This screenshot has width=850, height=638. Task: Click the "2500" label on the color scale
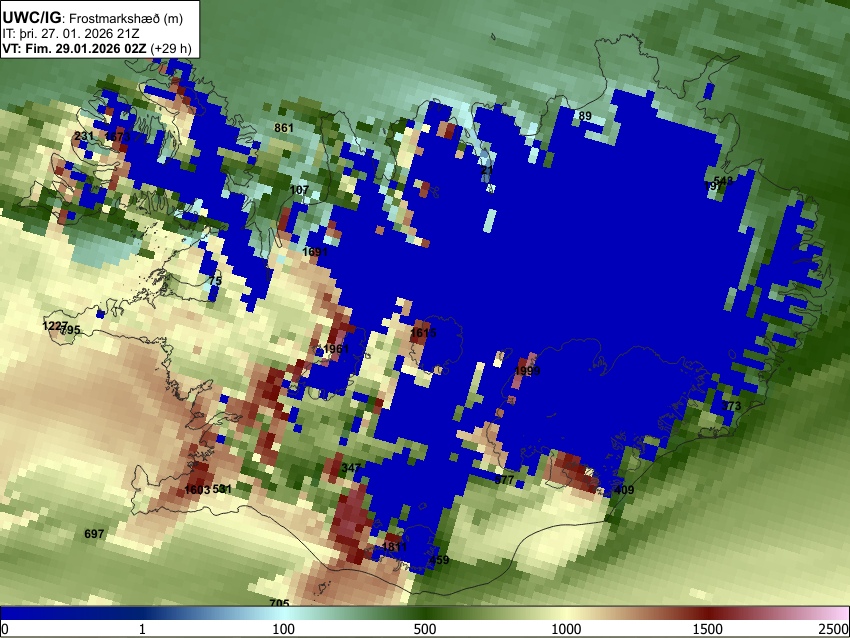tap(834, 629)
